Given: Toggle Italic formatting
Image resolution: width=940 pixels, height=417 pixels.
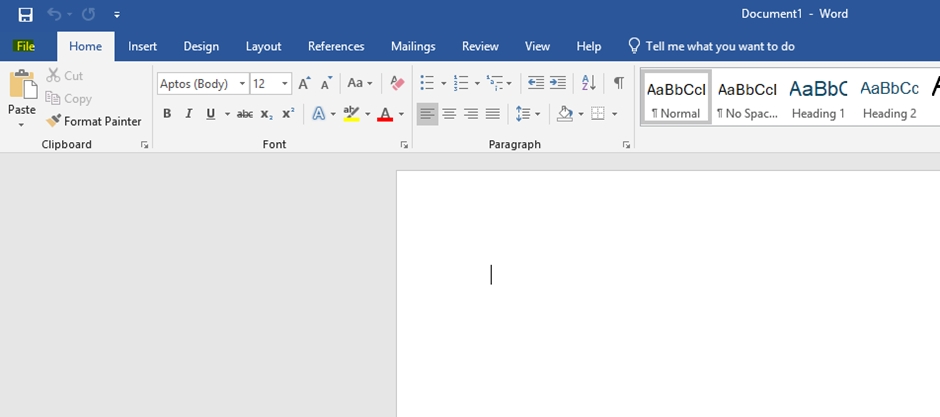Looking at the screenshot, I should click(x=188, y=114).
